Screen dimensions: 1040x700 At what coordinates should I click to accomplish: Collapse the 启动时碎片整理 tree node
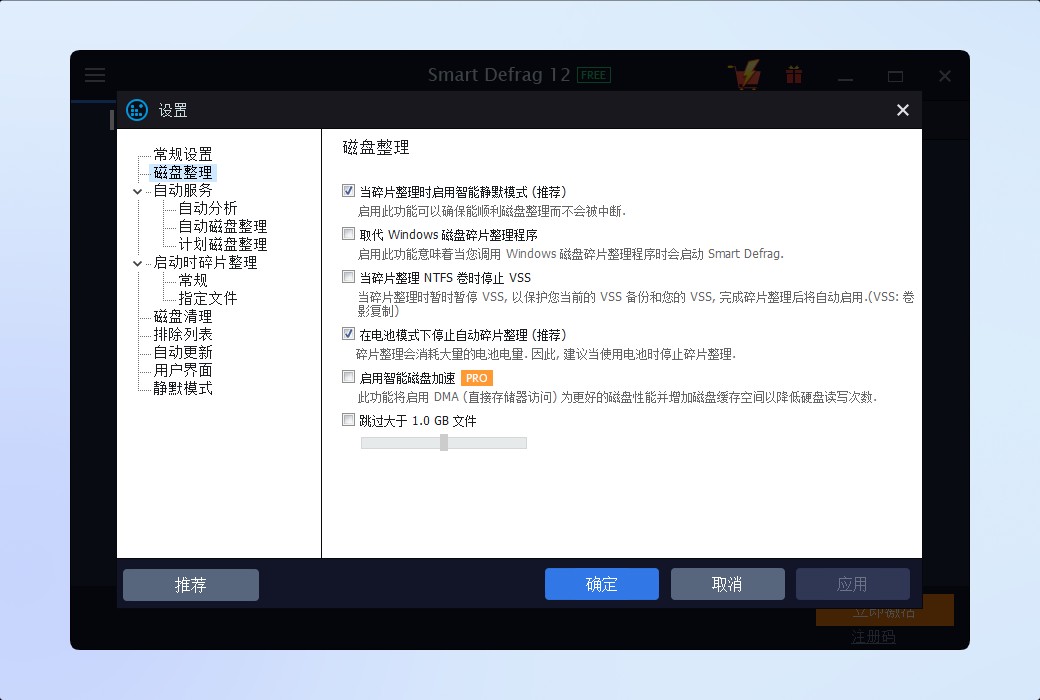(137, 263)
